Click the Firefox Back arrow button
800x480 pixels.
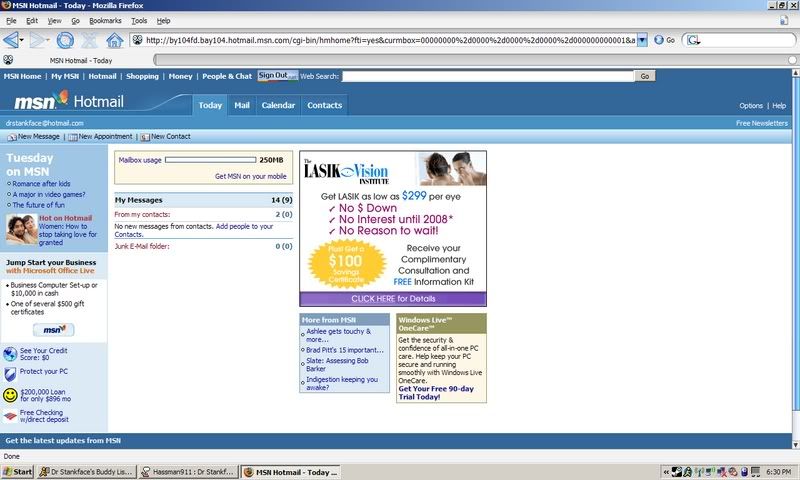click(11, 40)
